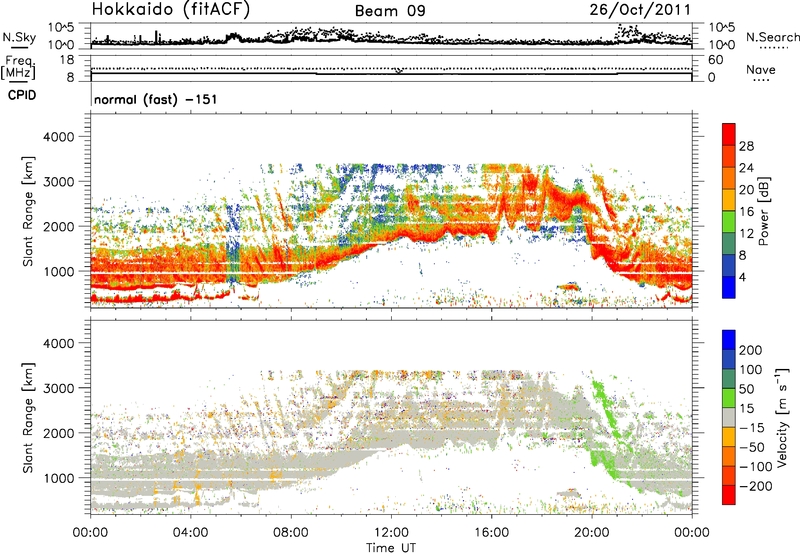Click the blue low-power patch near 05:30
800x554 pixels.
point(233,245)
